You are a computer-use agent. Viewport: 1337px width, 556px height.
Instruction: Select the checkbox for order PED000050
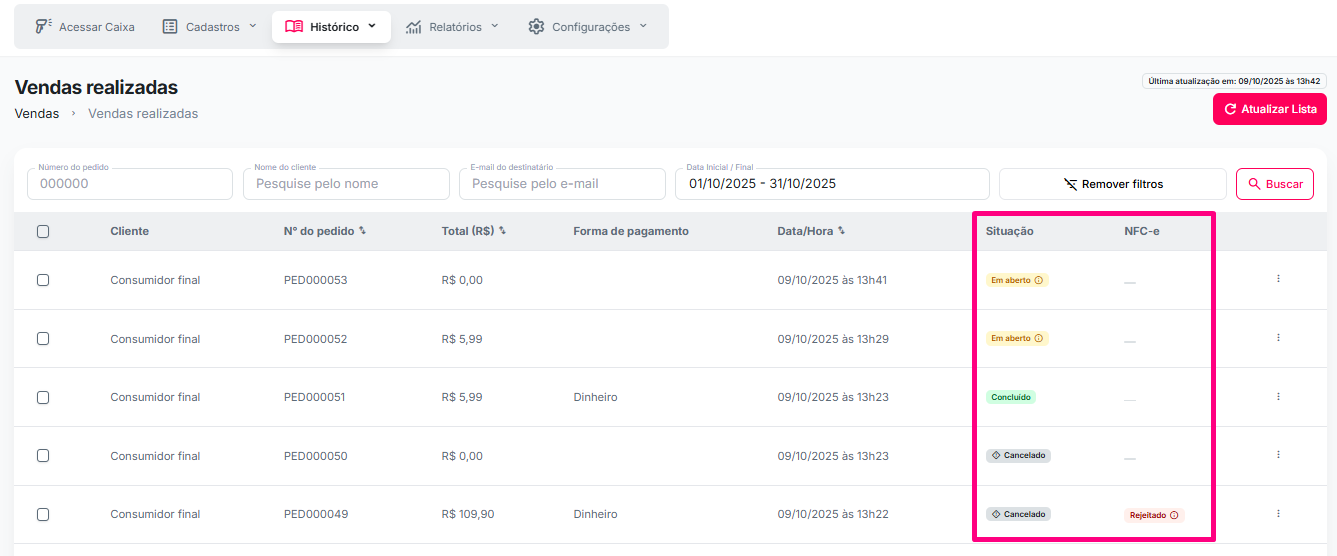click(43, 456)
